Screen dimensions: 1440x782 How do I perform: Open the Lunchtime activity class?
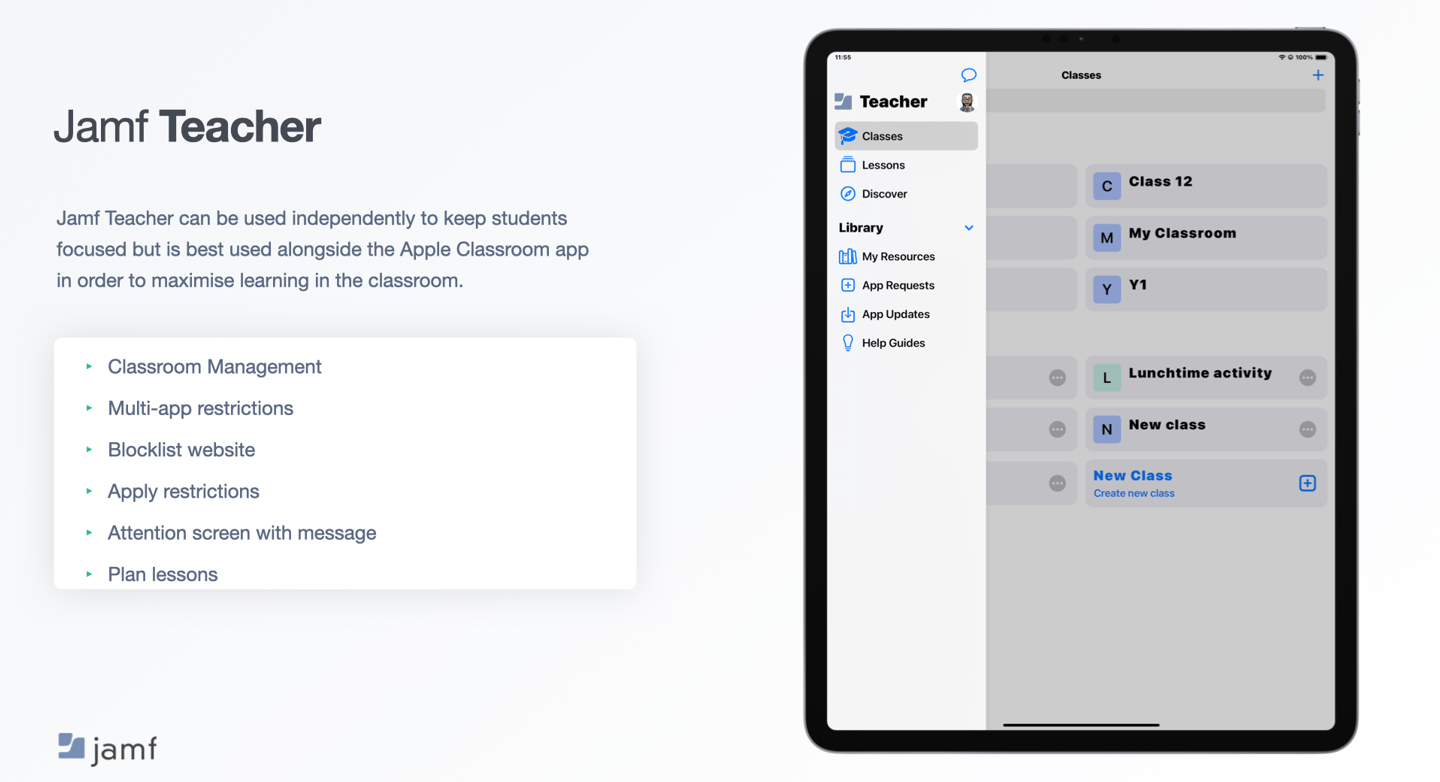(1206, 378)
